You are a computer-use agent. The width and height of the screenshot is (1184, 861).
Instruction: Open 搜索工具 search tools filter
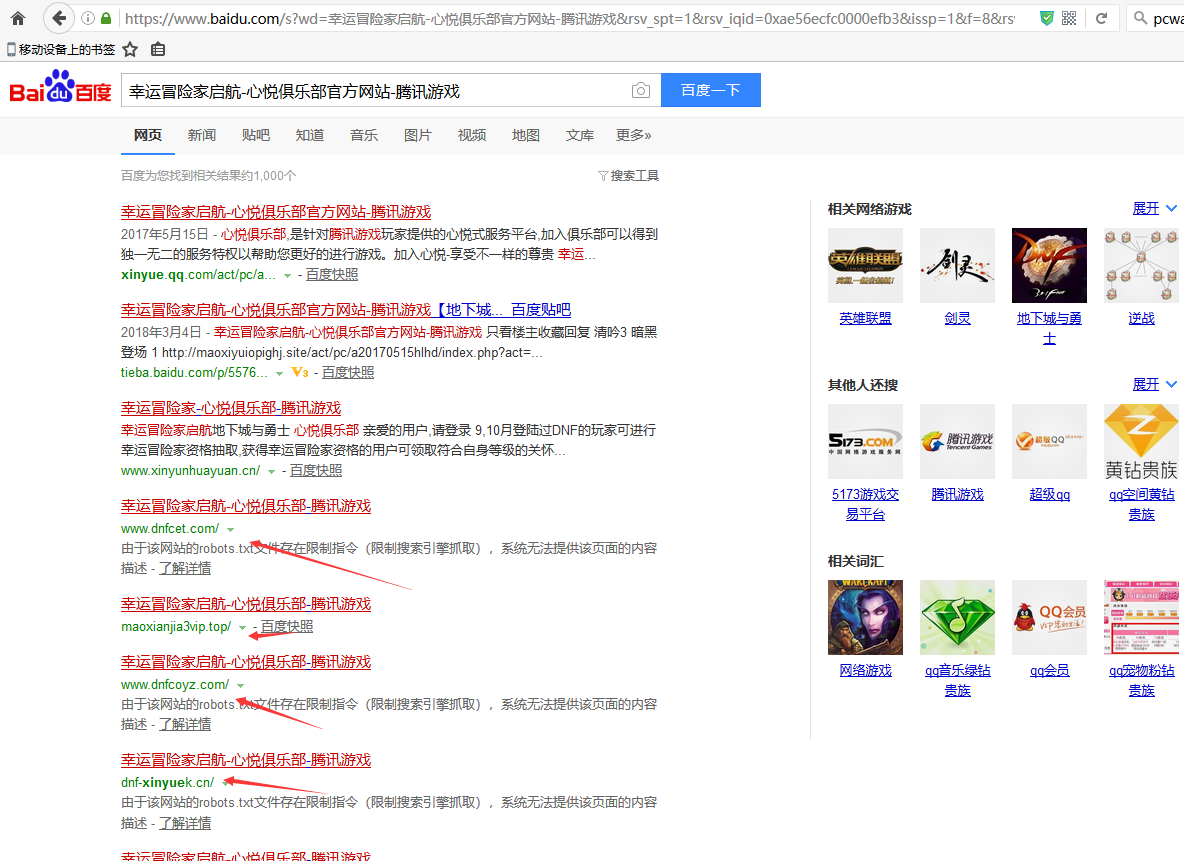(x=628, y=176)
